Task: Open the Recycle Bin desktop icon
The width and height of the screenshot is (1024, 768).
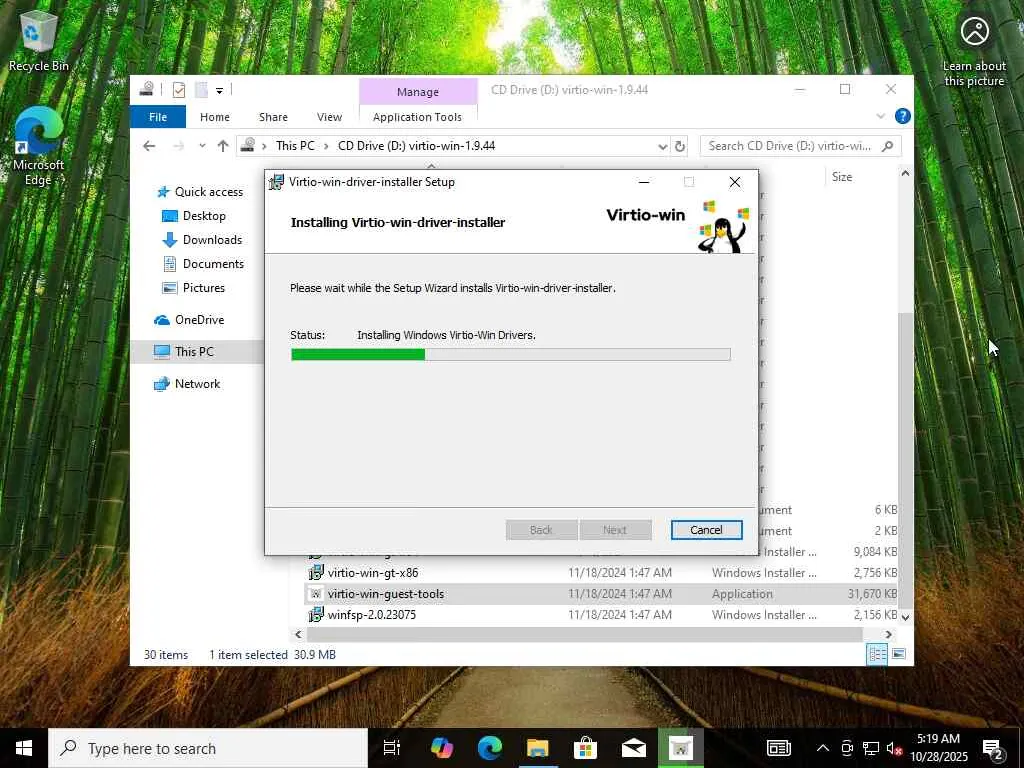Action: (x=39, y=40)
